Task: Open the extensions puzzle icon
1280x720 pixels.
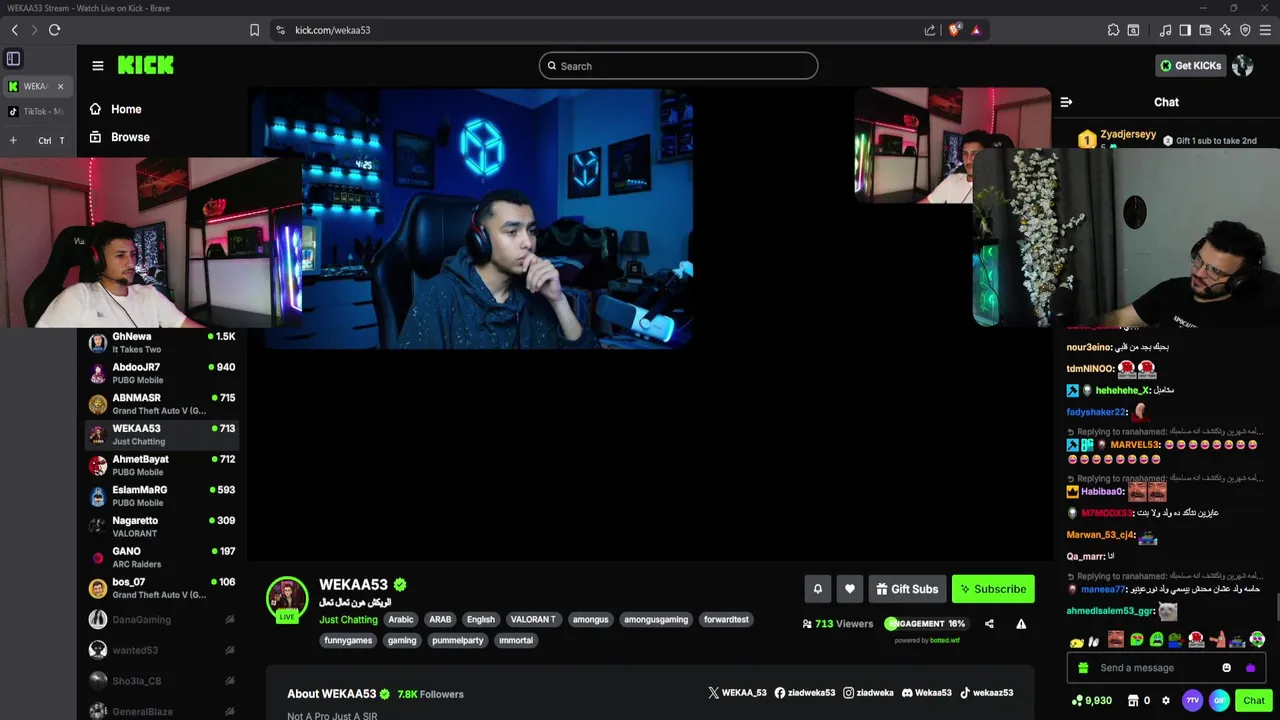Action: [1113, 30]
